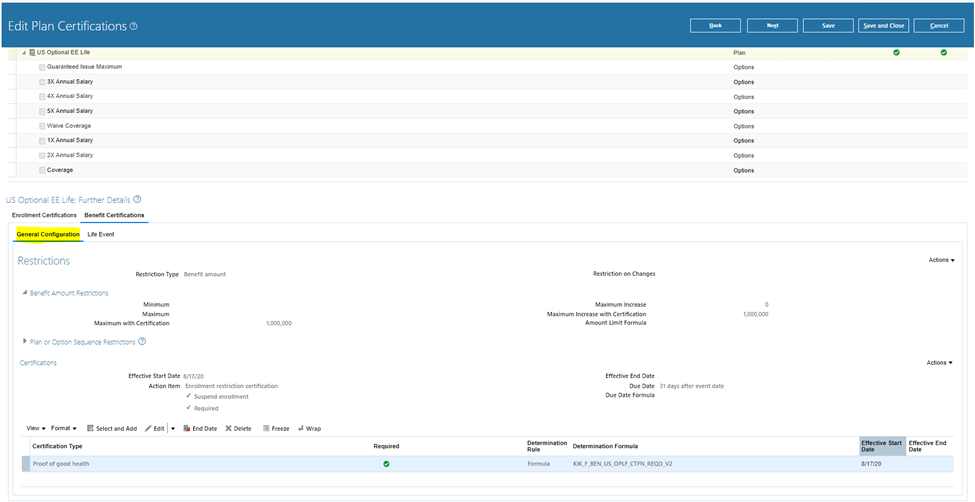
Task: Click option icon for 4X Annual Salary
Action: 42,96
